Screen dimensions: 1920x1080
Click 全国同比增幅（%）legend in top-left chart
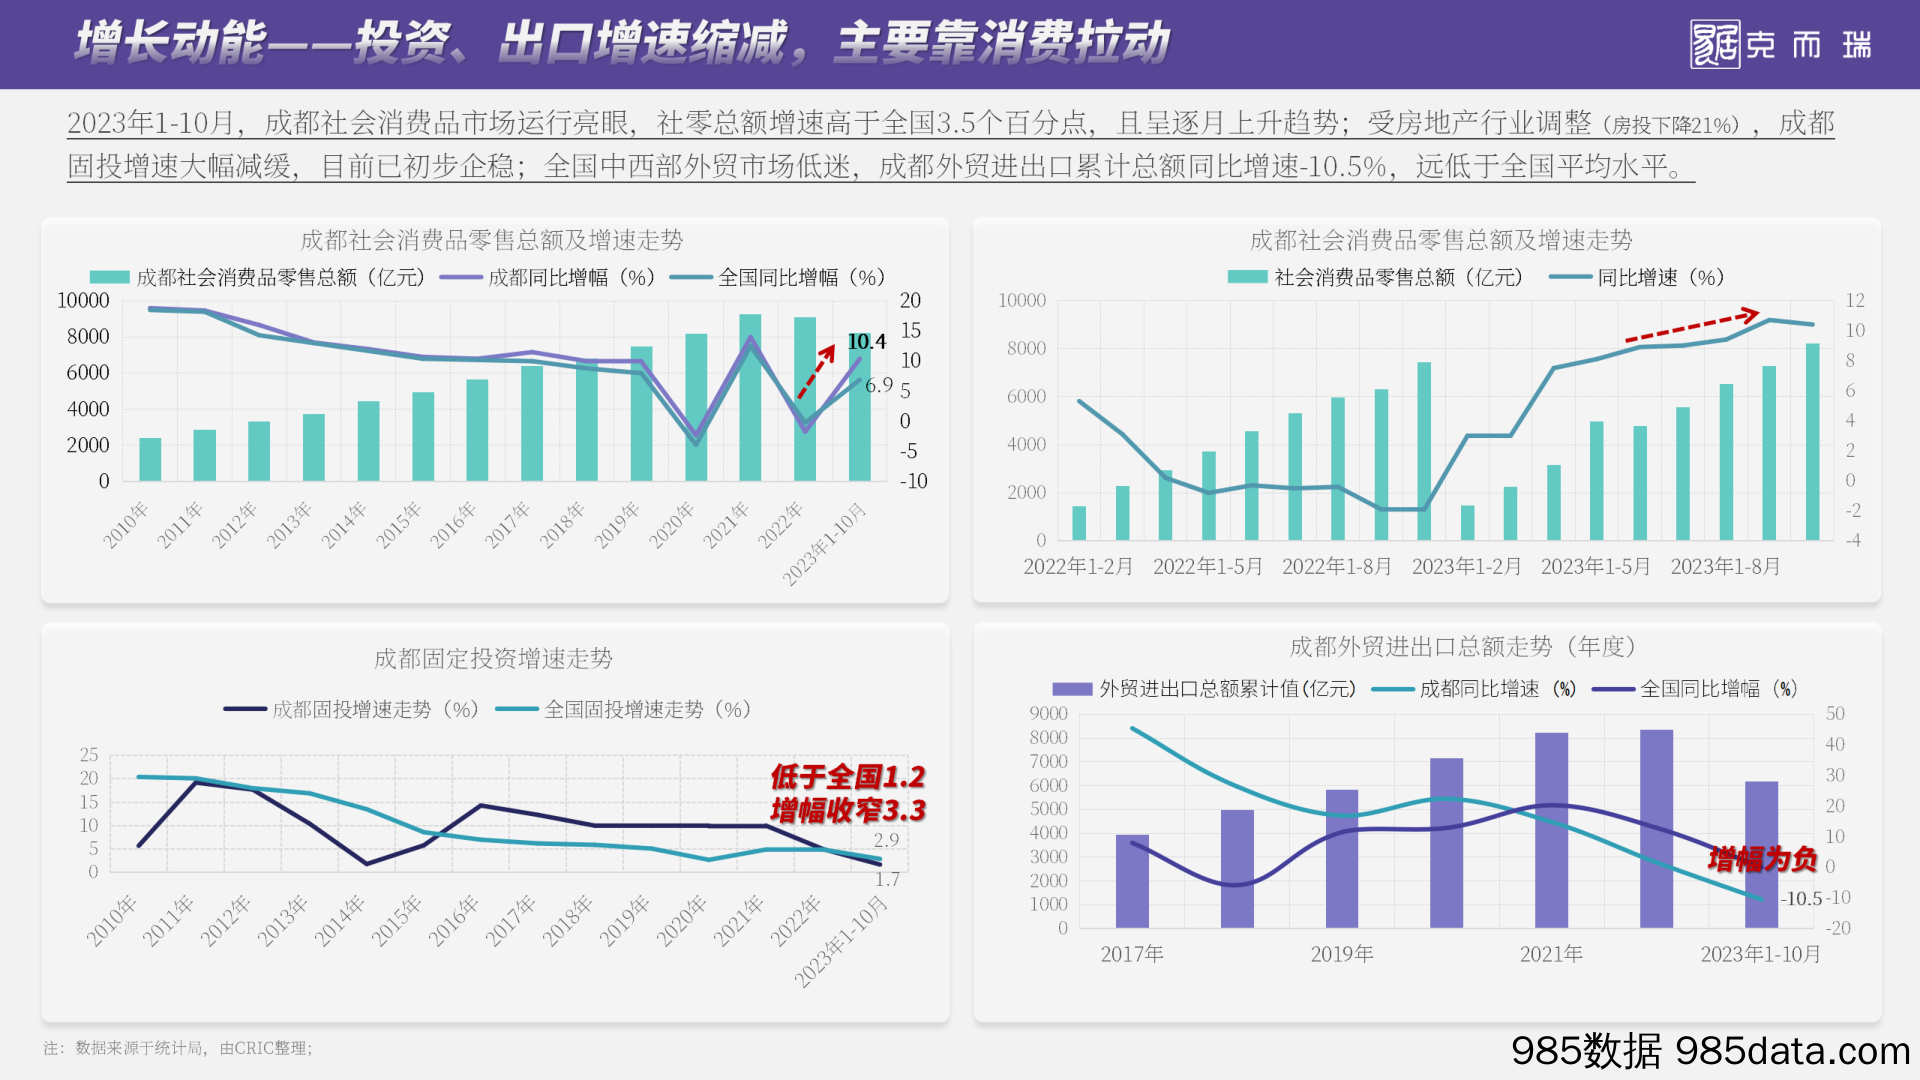(x=778, y=277)
